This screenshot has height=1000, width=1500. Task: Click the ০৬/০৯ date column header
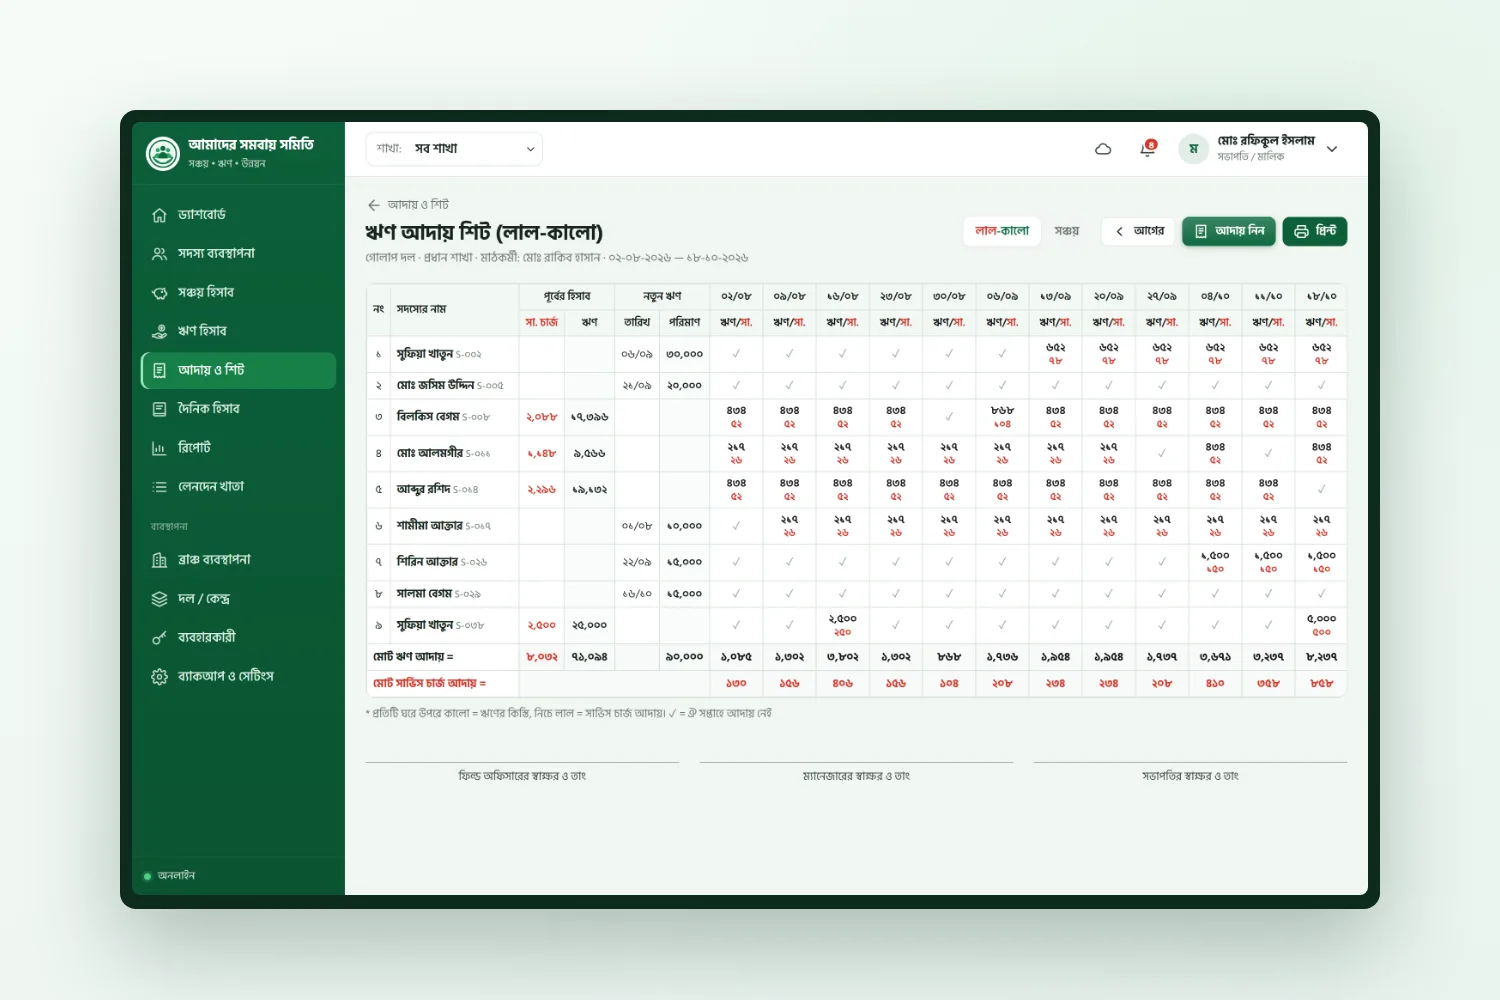[1002, 297]
